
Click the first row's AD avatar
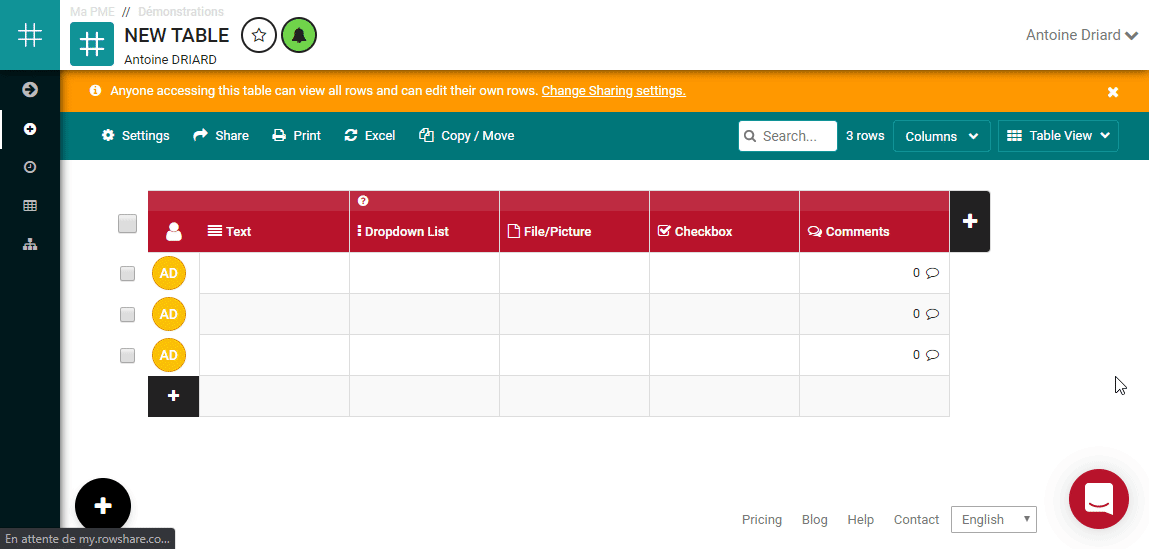tap(169, 273)
